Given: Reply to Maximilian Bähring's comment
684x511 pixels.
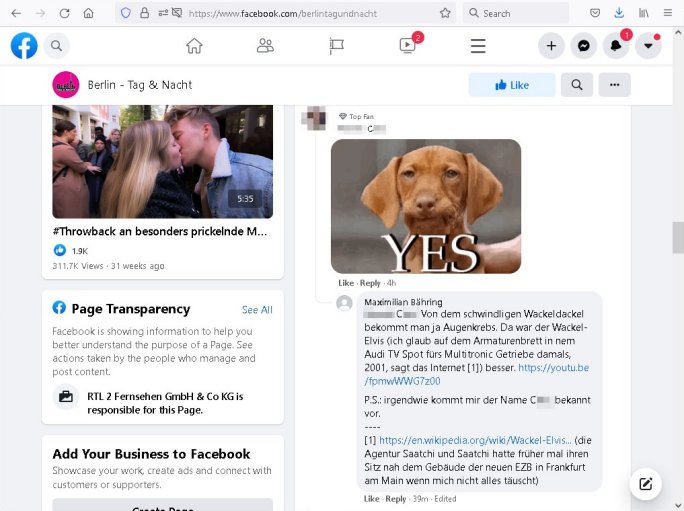Looking at the screenshot, I should [396, 499].
